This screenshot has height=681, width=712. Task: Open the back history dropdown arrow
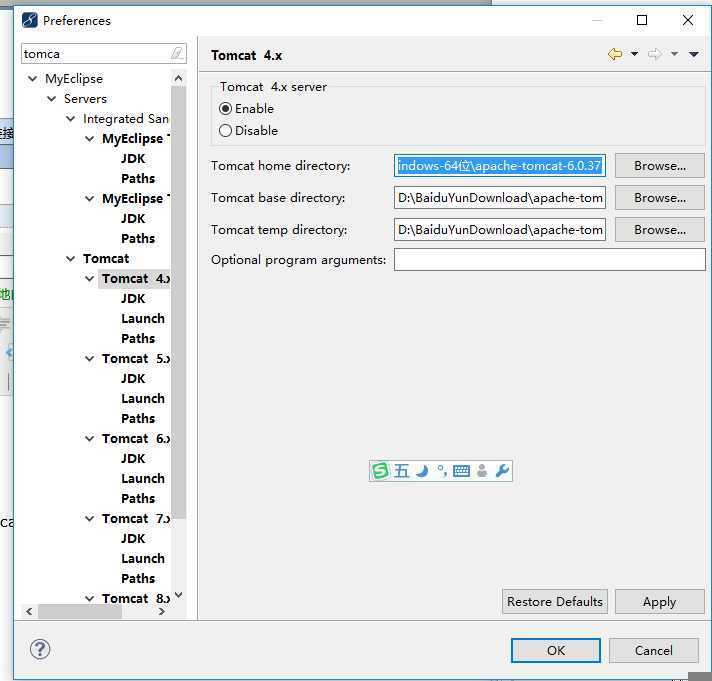(634, 54)
